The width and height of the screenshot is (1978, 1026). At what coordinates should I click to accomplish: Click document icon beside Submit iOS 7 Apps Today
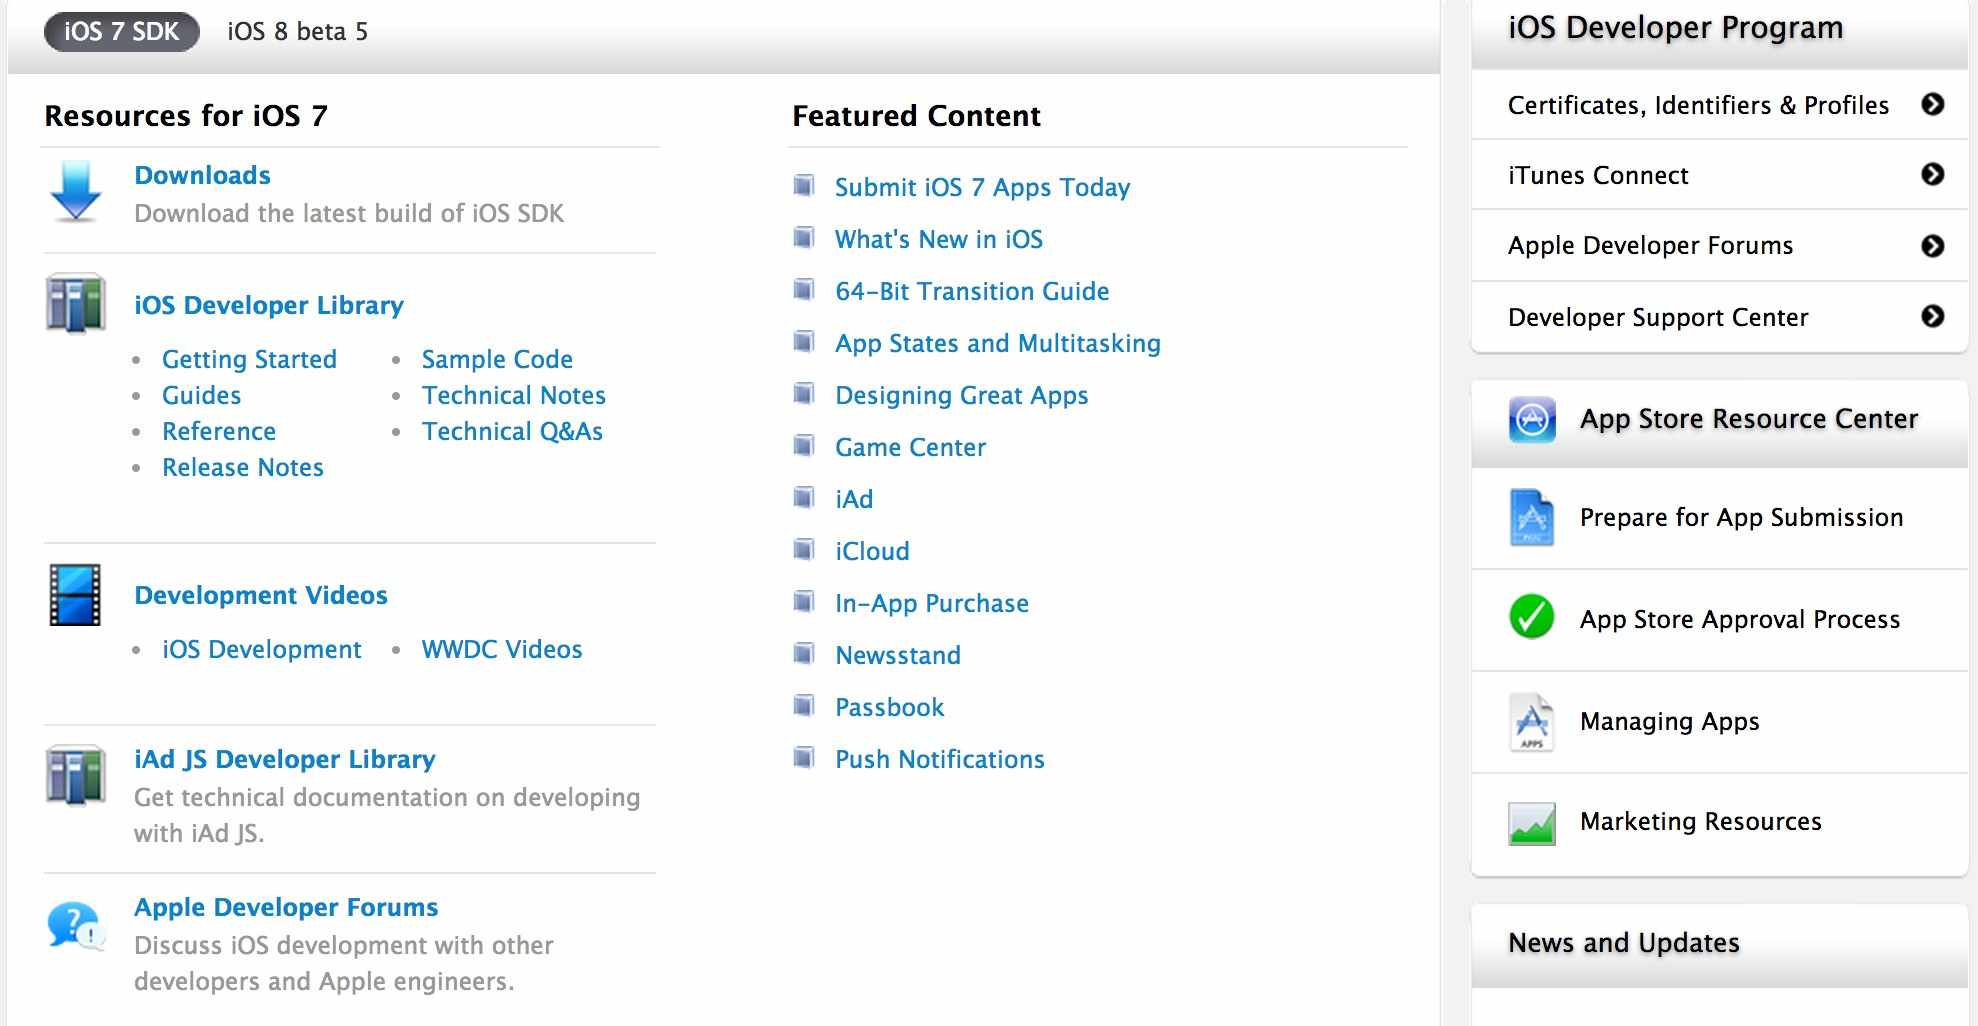click(804, 185)
